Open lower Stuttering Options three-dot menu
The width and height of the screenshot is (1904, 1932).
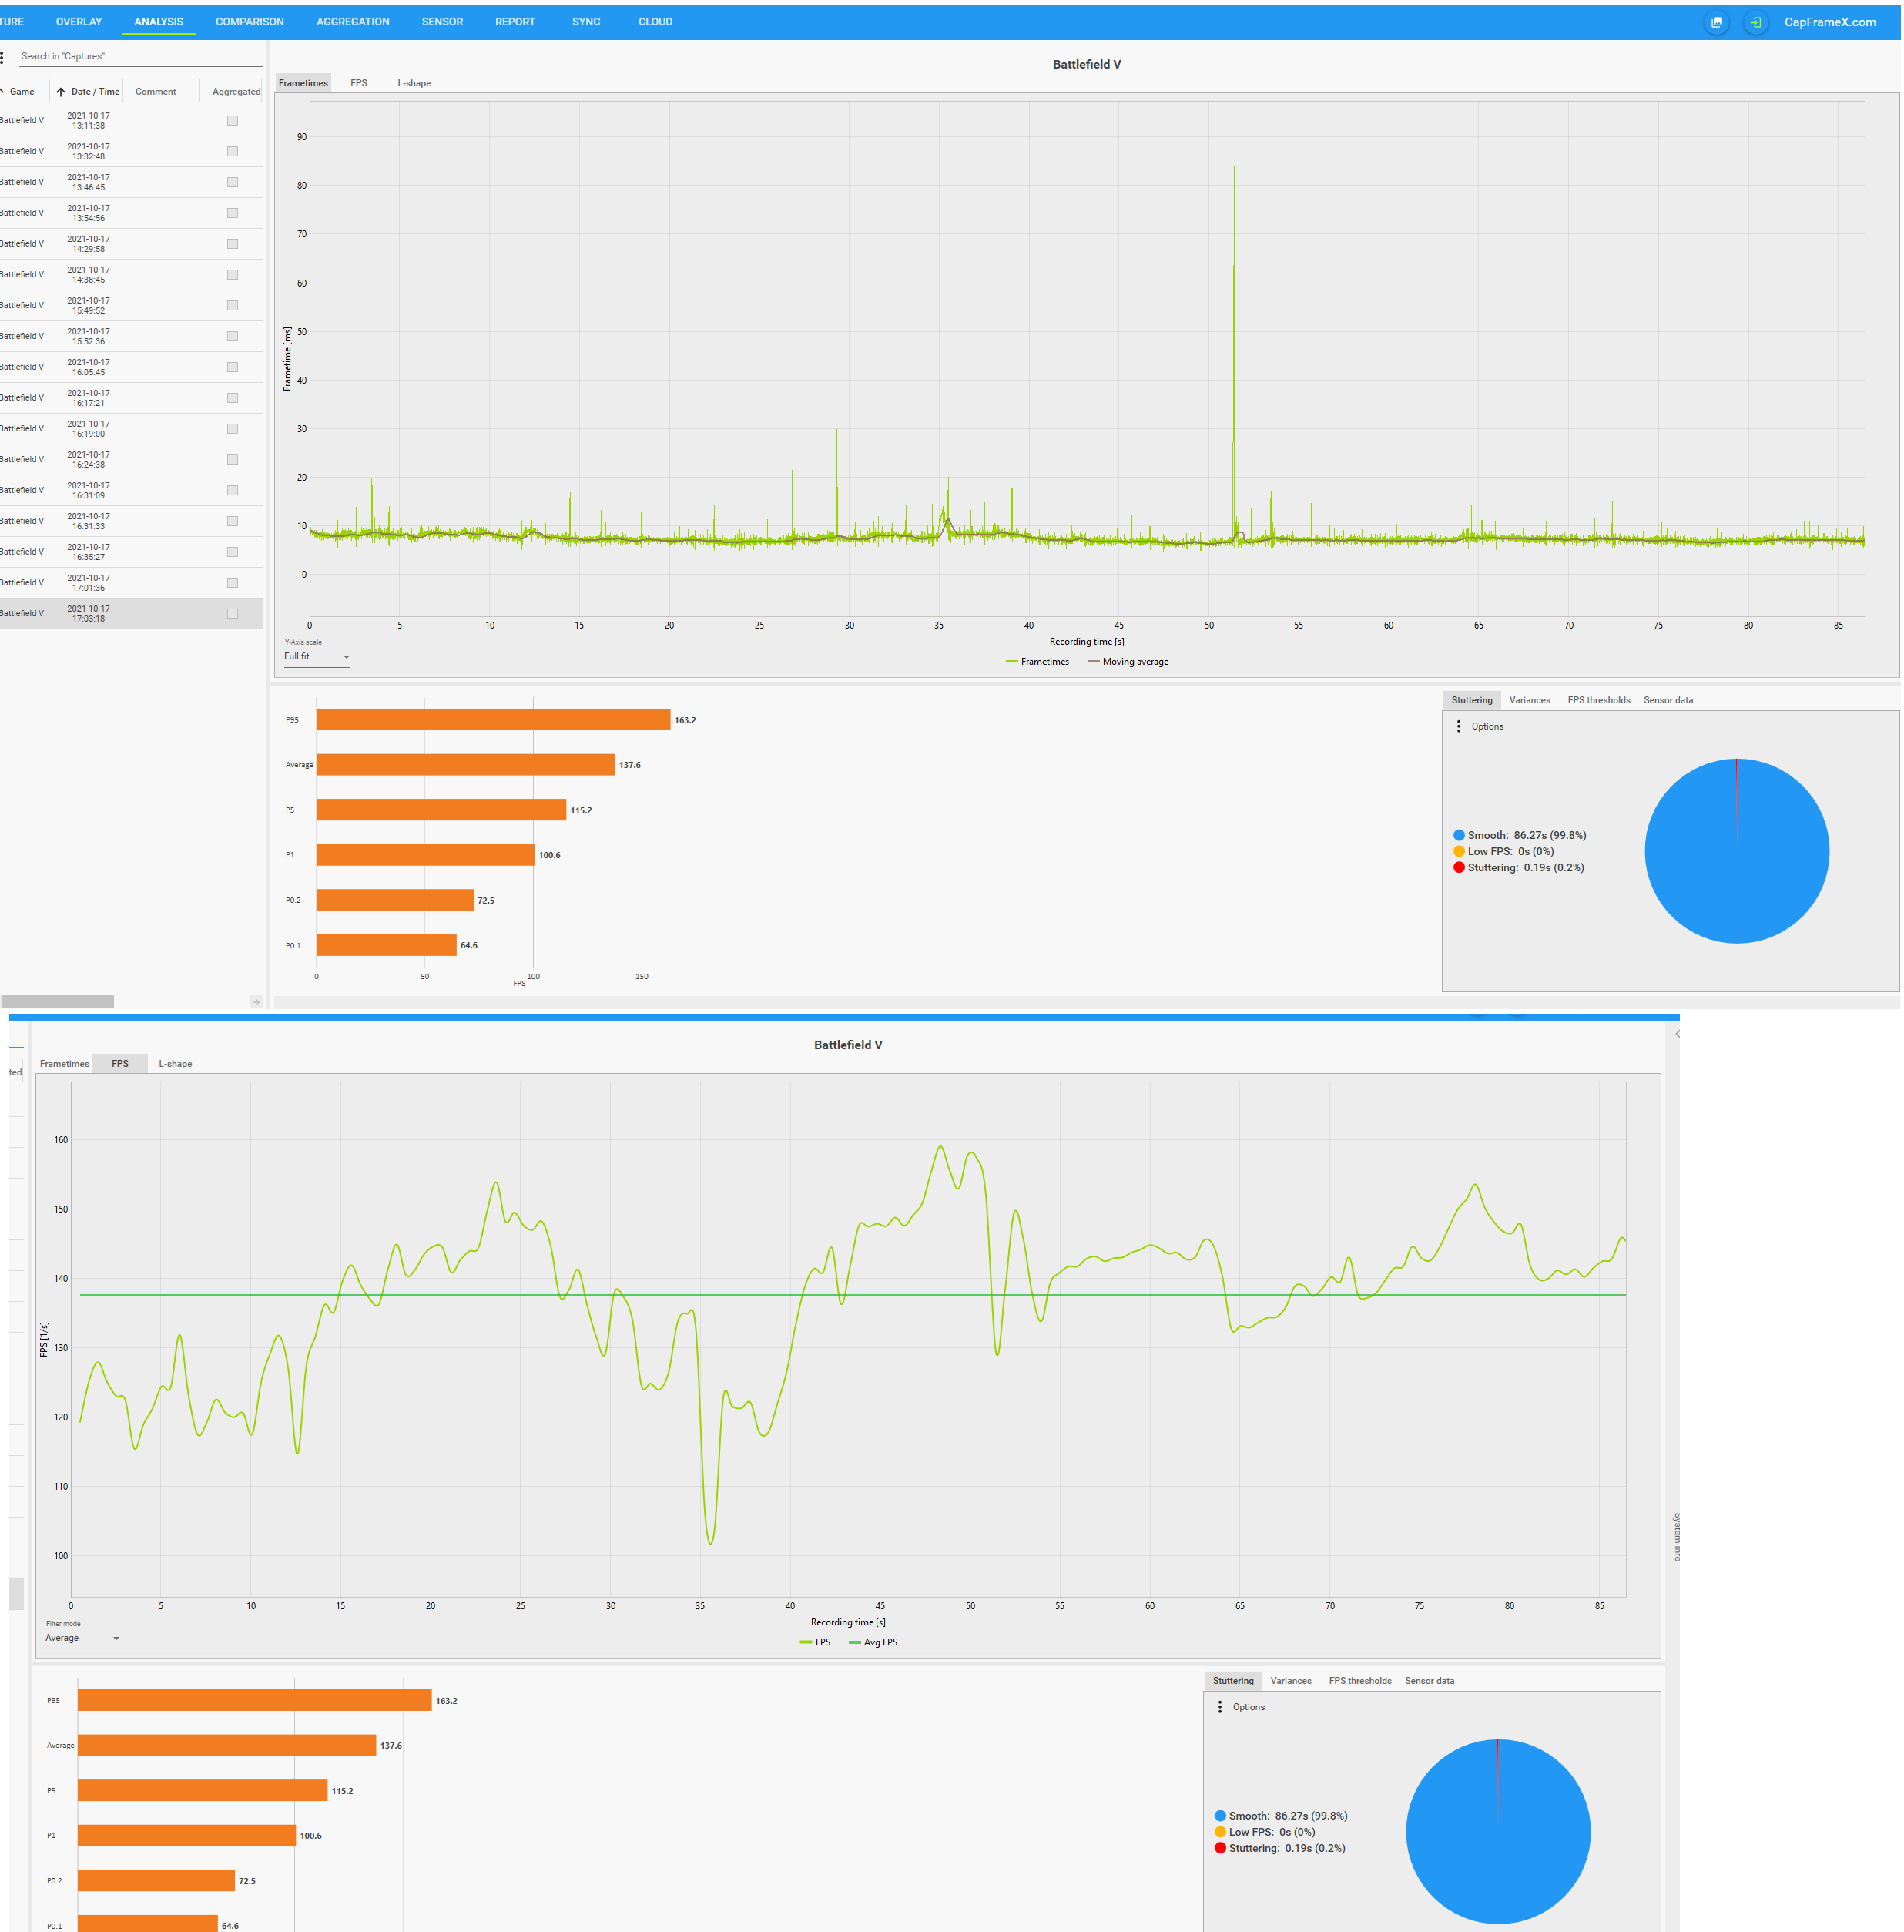coord(1219,1707)
